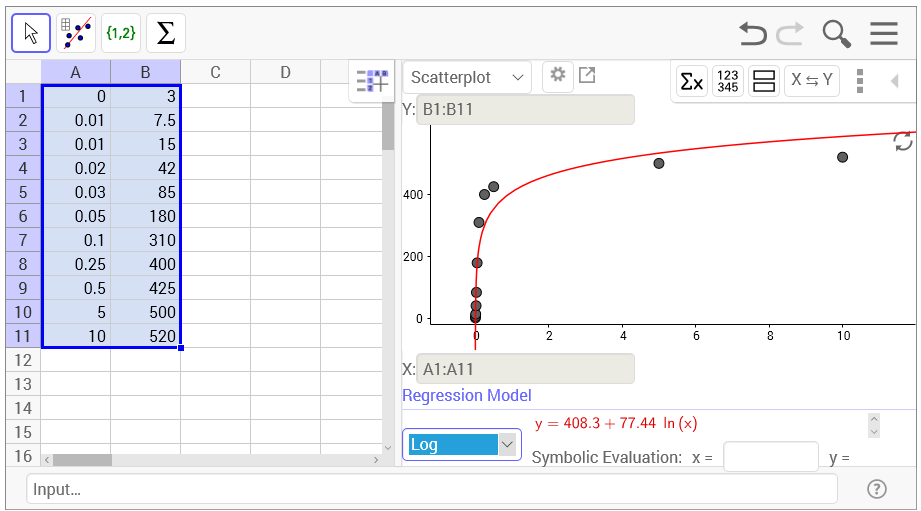921x511 pixels.
Task: Click the X ⇆ Y swap button
Action: pyautogui.click(x=811, y=82)
